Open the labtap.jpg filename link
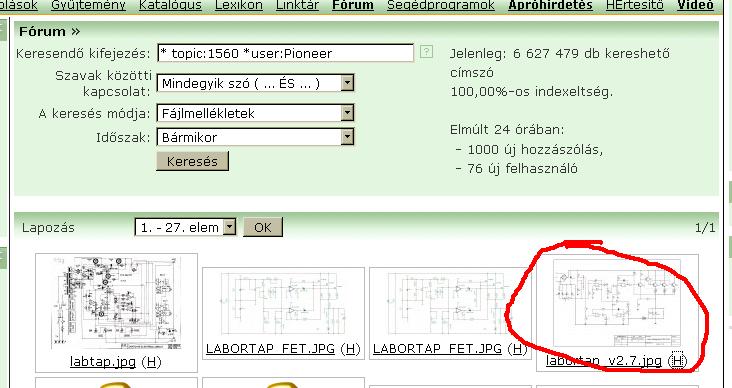 pos(103,362)
